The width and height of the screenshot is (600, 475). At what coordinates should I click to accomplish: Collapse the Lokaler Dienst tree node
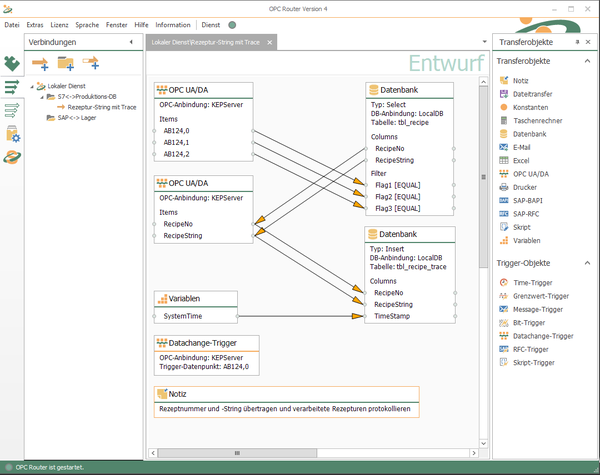point(32,87)
